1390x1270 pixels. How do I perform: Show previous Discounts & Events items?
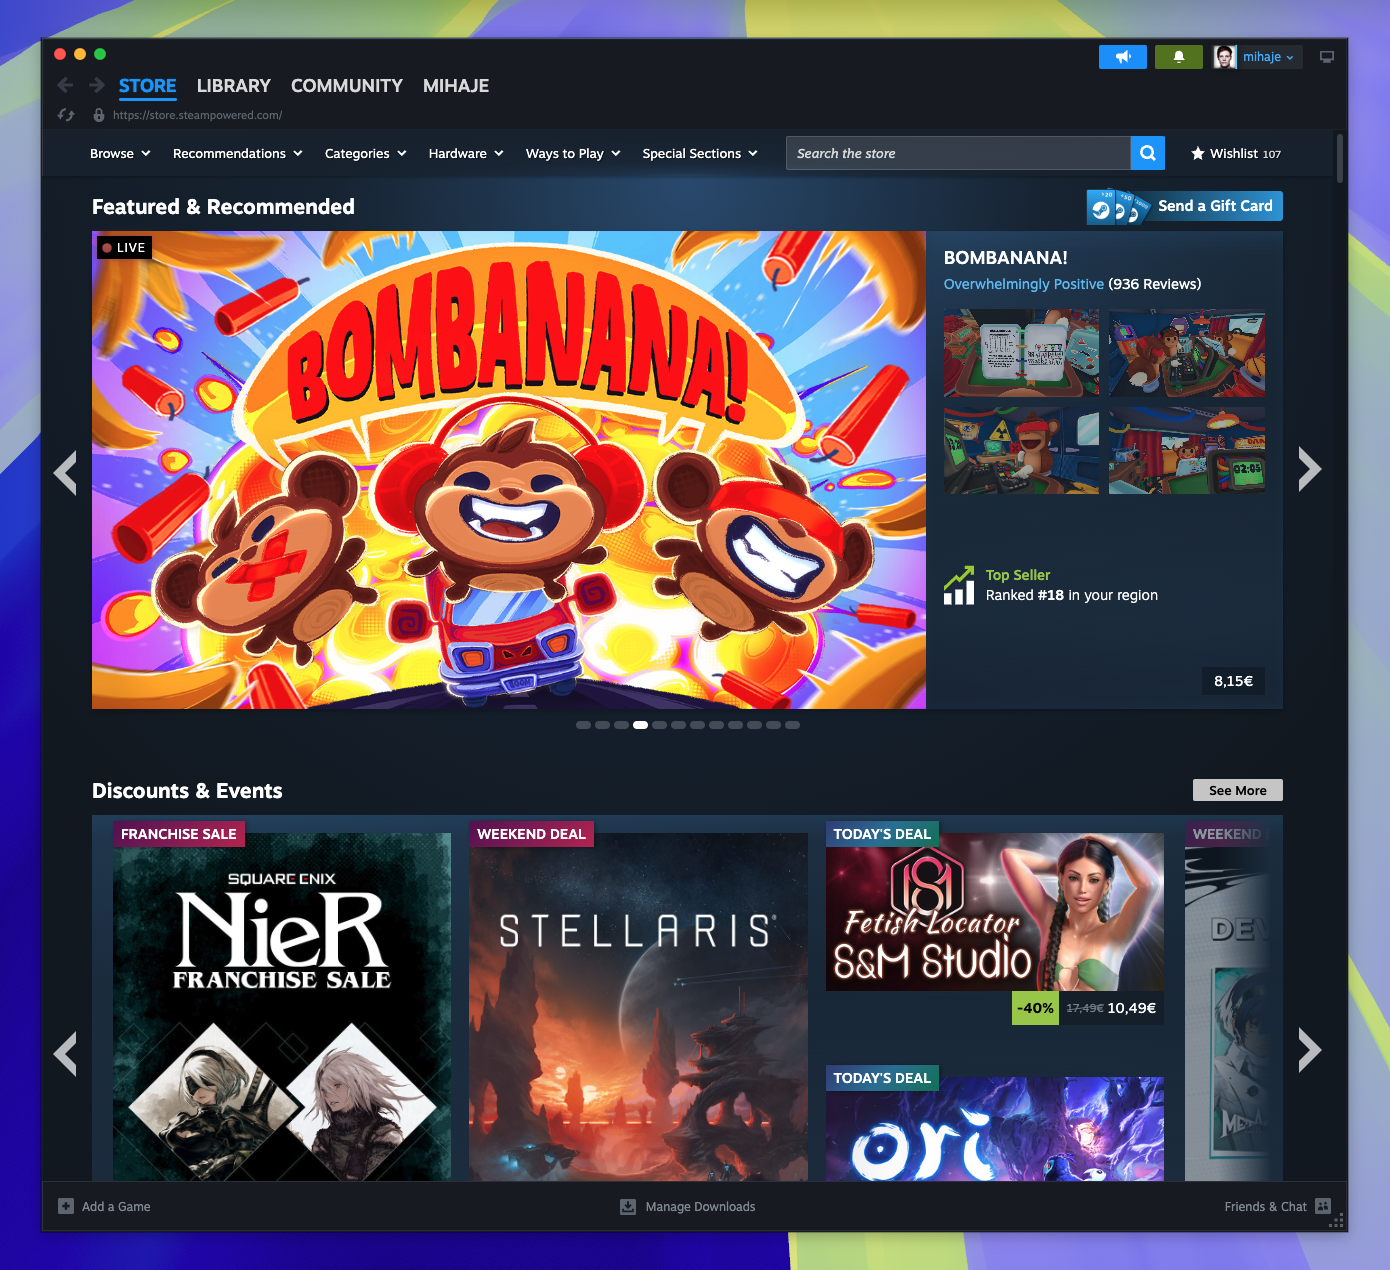[66, 1054]
